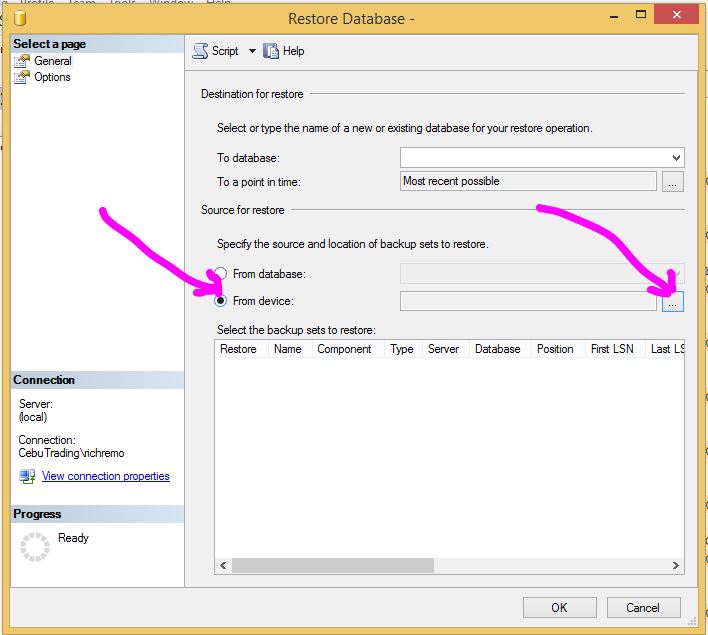Expand the To database dropdown
The width and height of the screenshot is (708, 635).
coord(676,158)
